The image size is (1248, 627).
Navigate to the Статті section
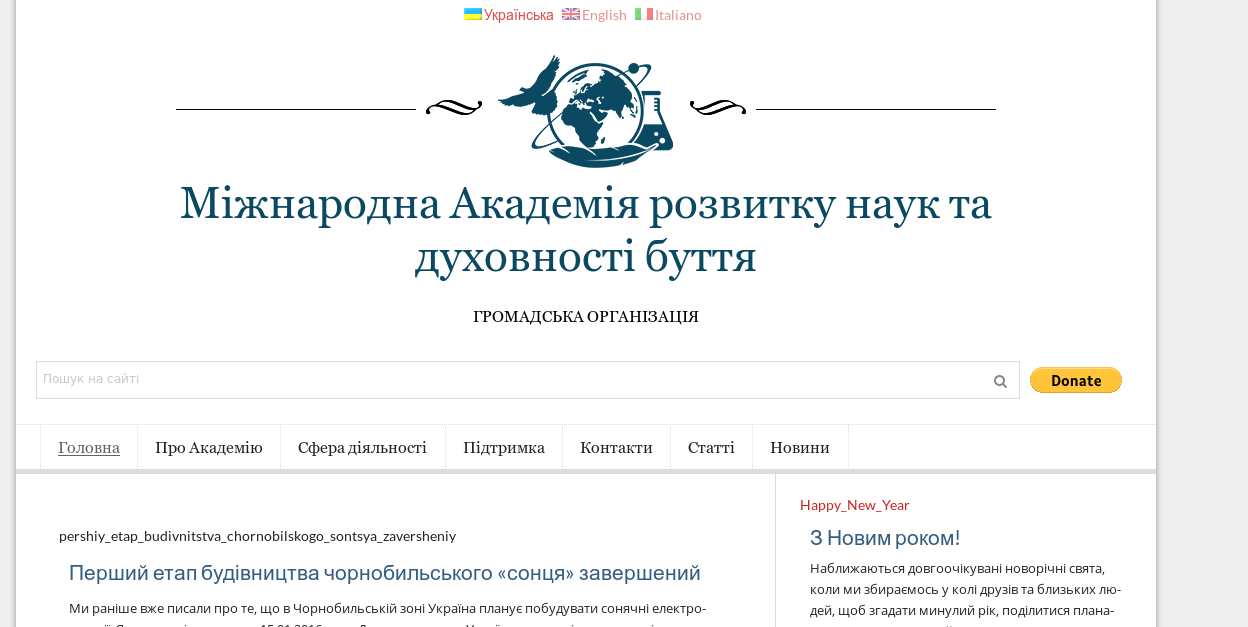711,448
